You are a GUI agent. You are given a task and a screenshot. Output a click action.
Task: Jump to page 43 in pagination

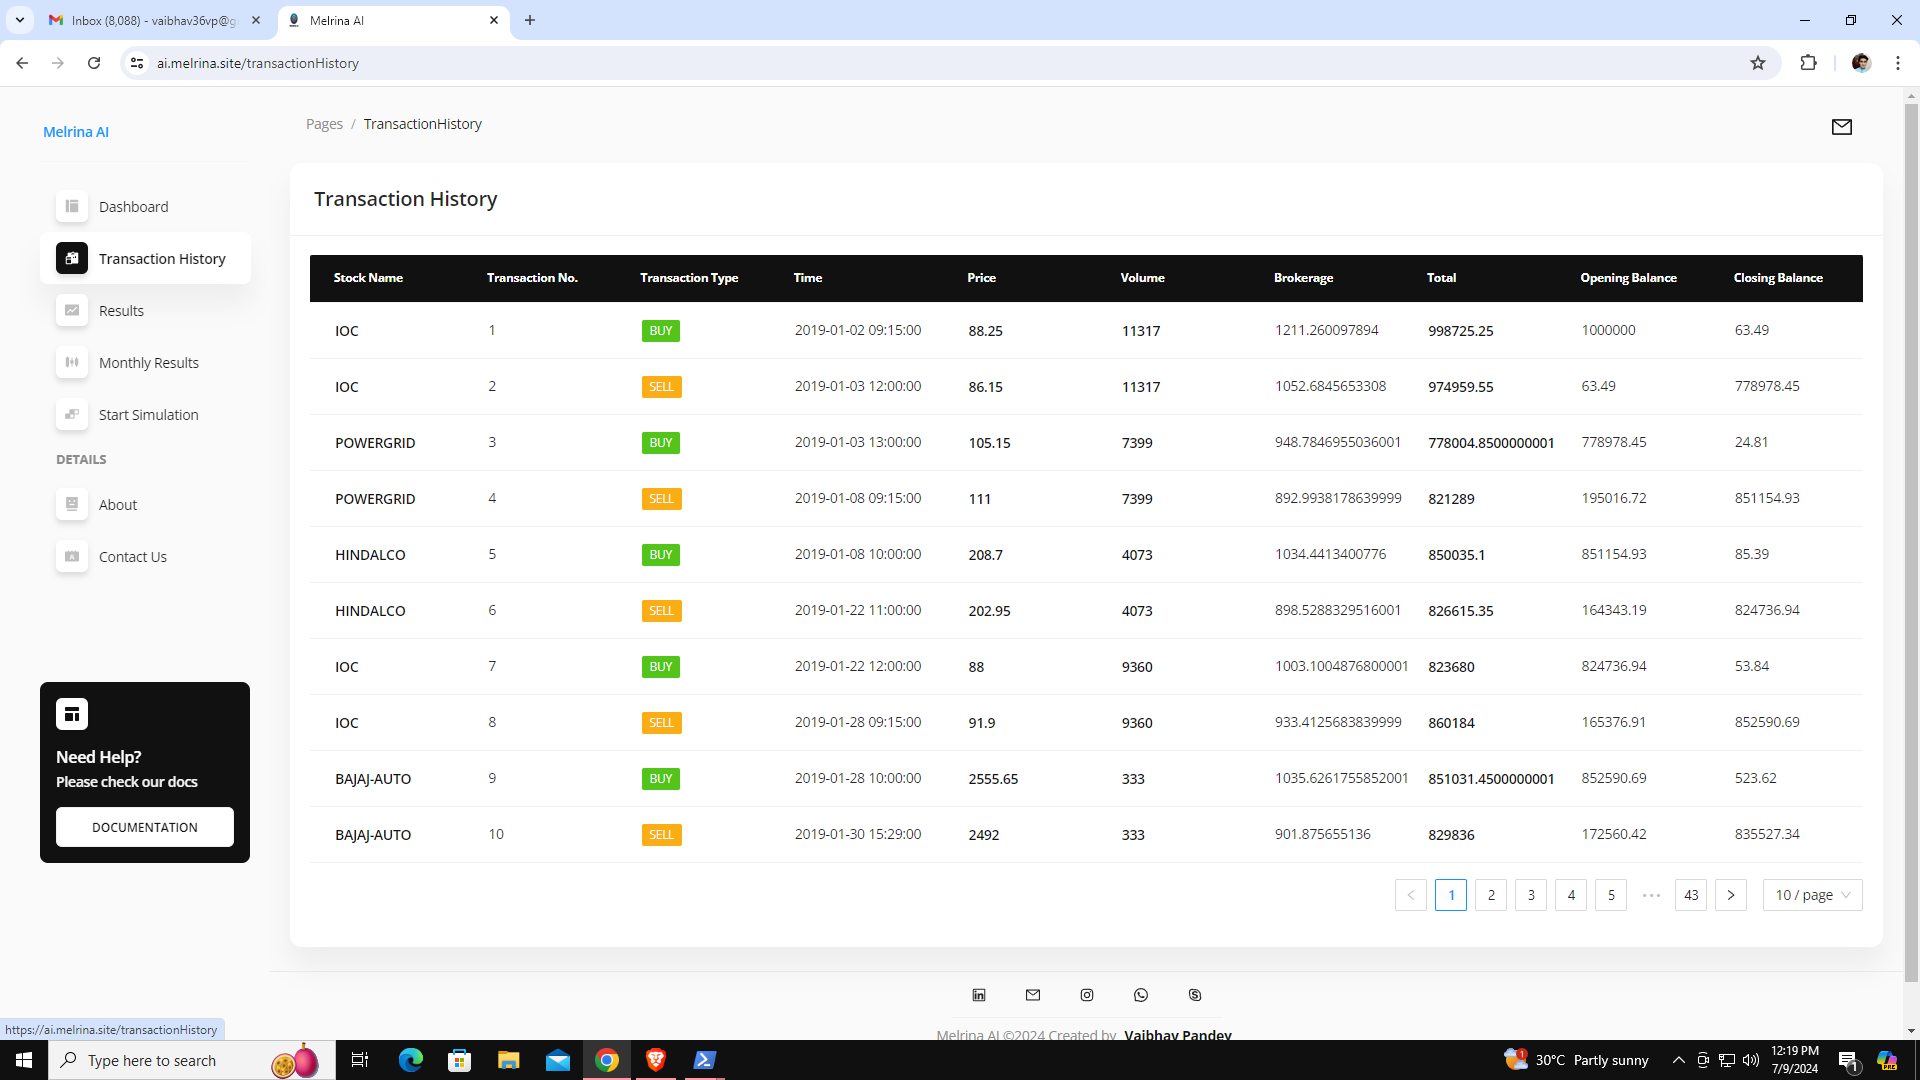(1691, 895)
